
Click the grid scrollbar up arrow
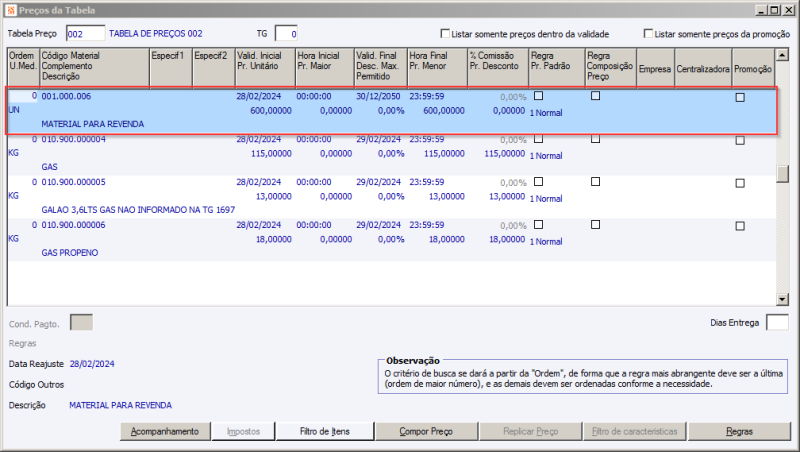pos(783,54)
